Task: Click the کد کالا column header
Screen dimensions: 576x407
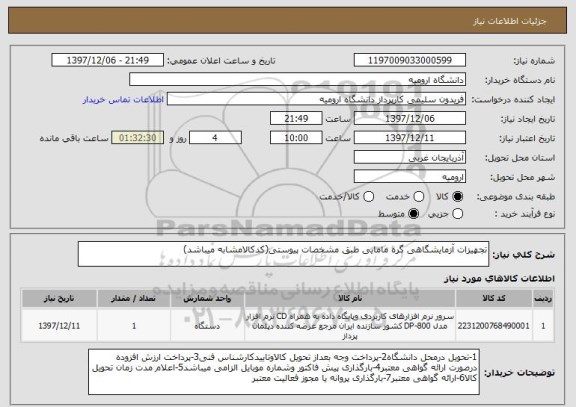Action: pyautogui.click(x=494, y=299)
